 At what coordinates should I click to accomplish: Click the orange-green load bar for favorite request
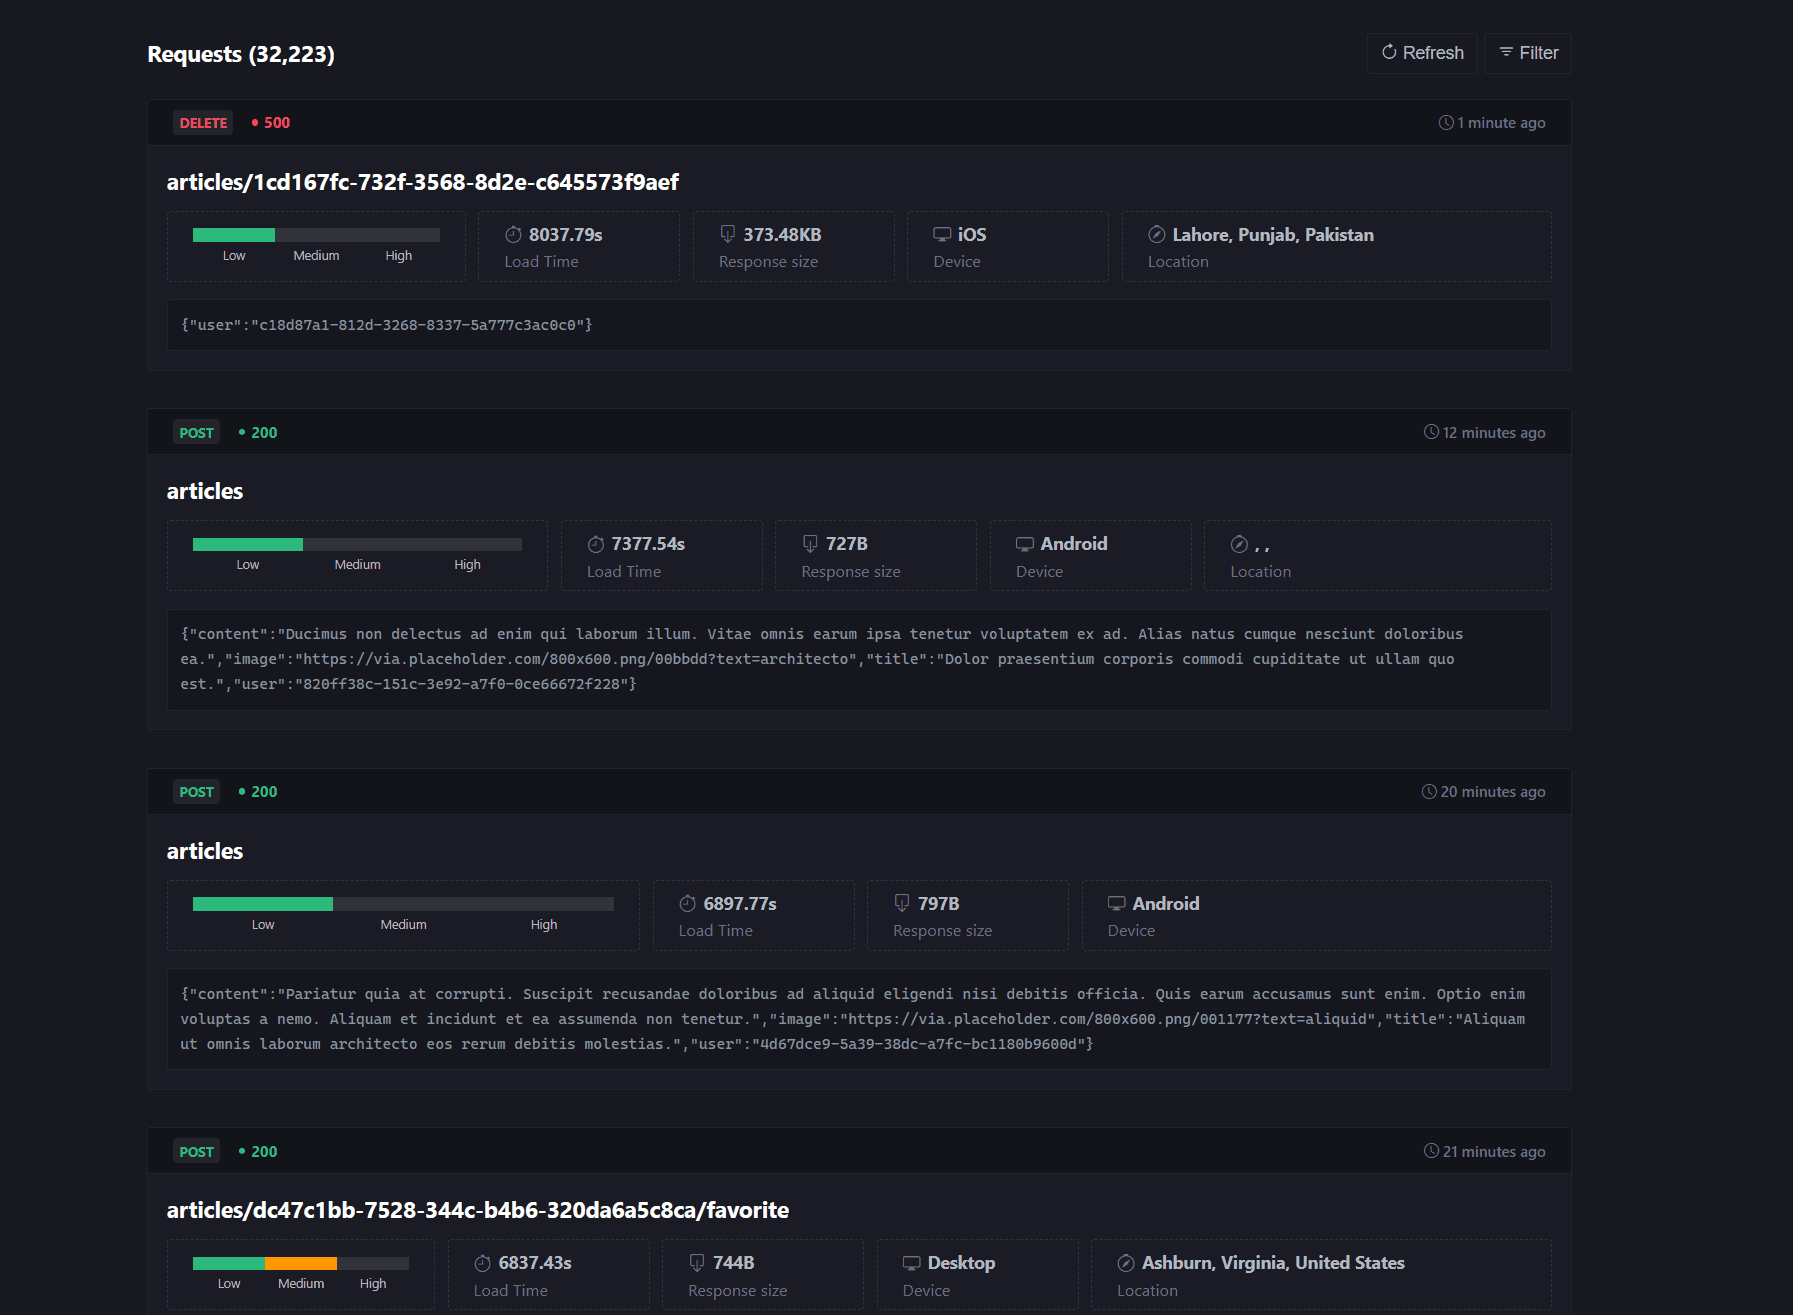coord(300,1263)
